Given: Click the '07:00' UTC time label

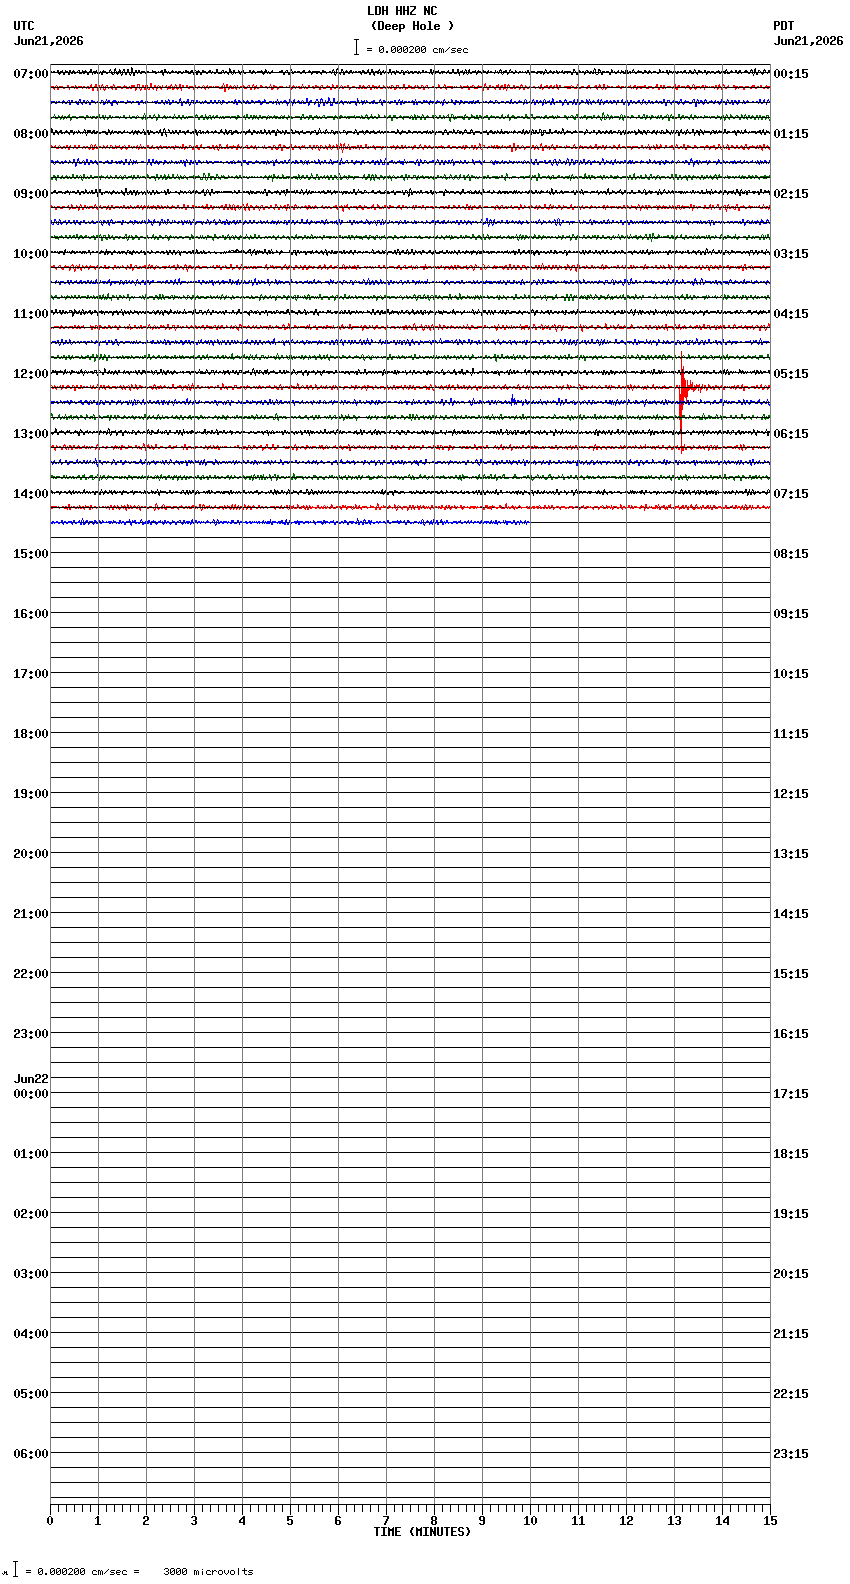Looking at the screenshot, I should coord(31,74).
